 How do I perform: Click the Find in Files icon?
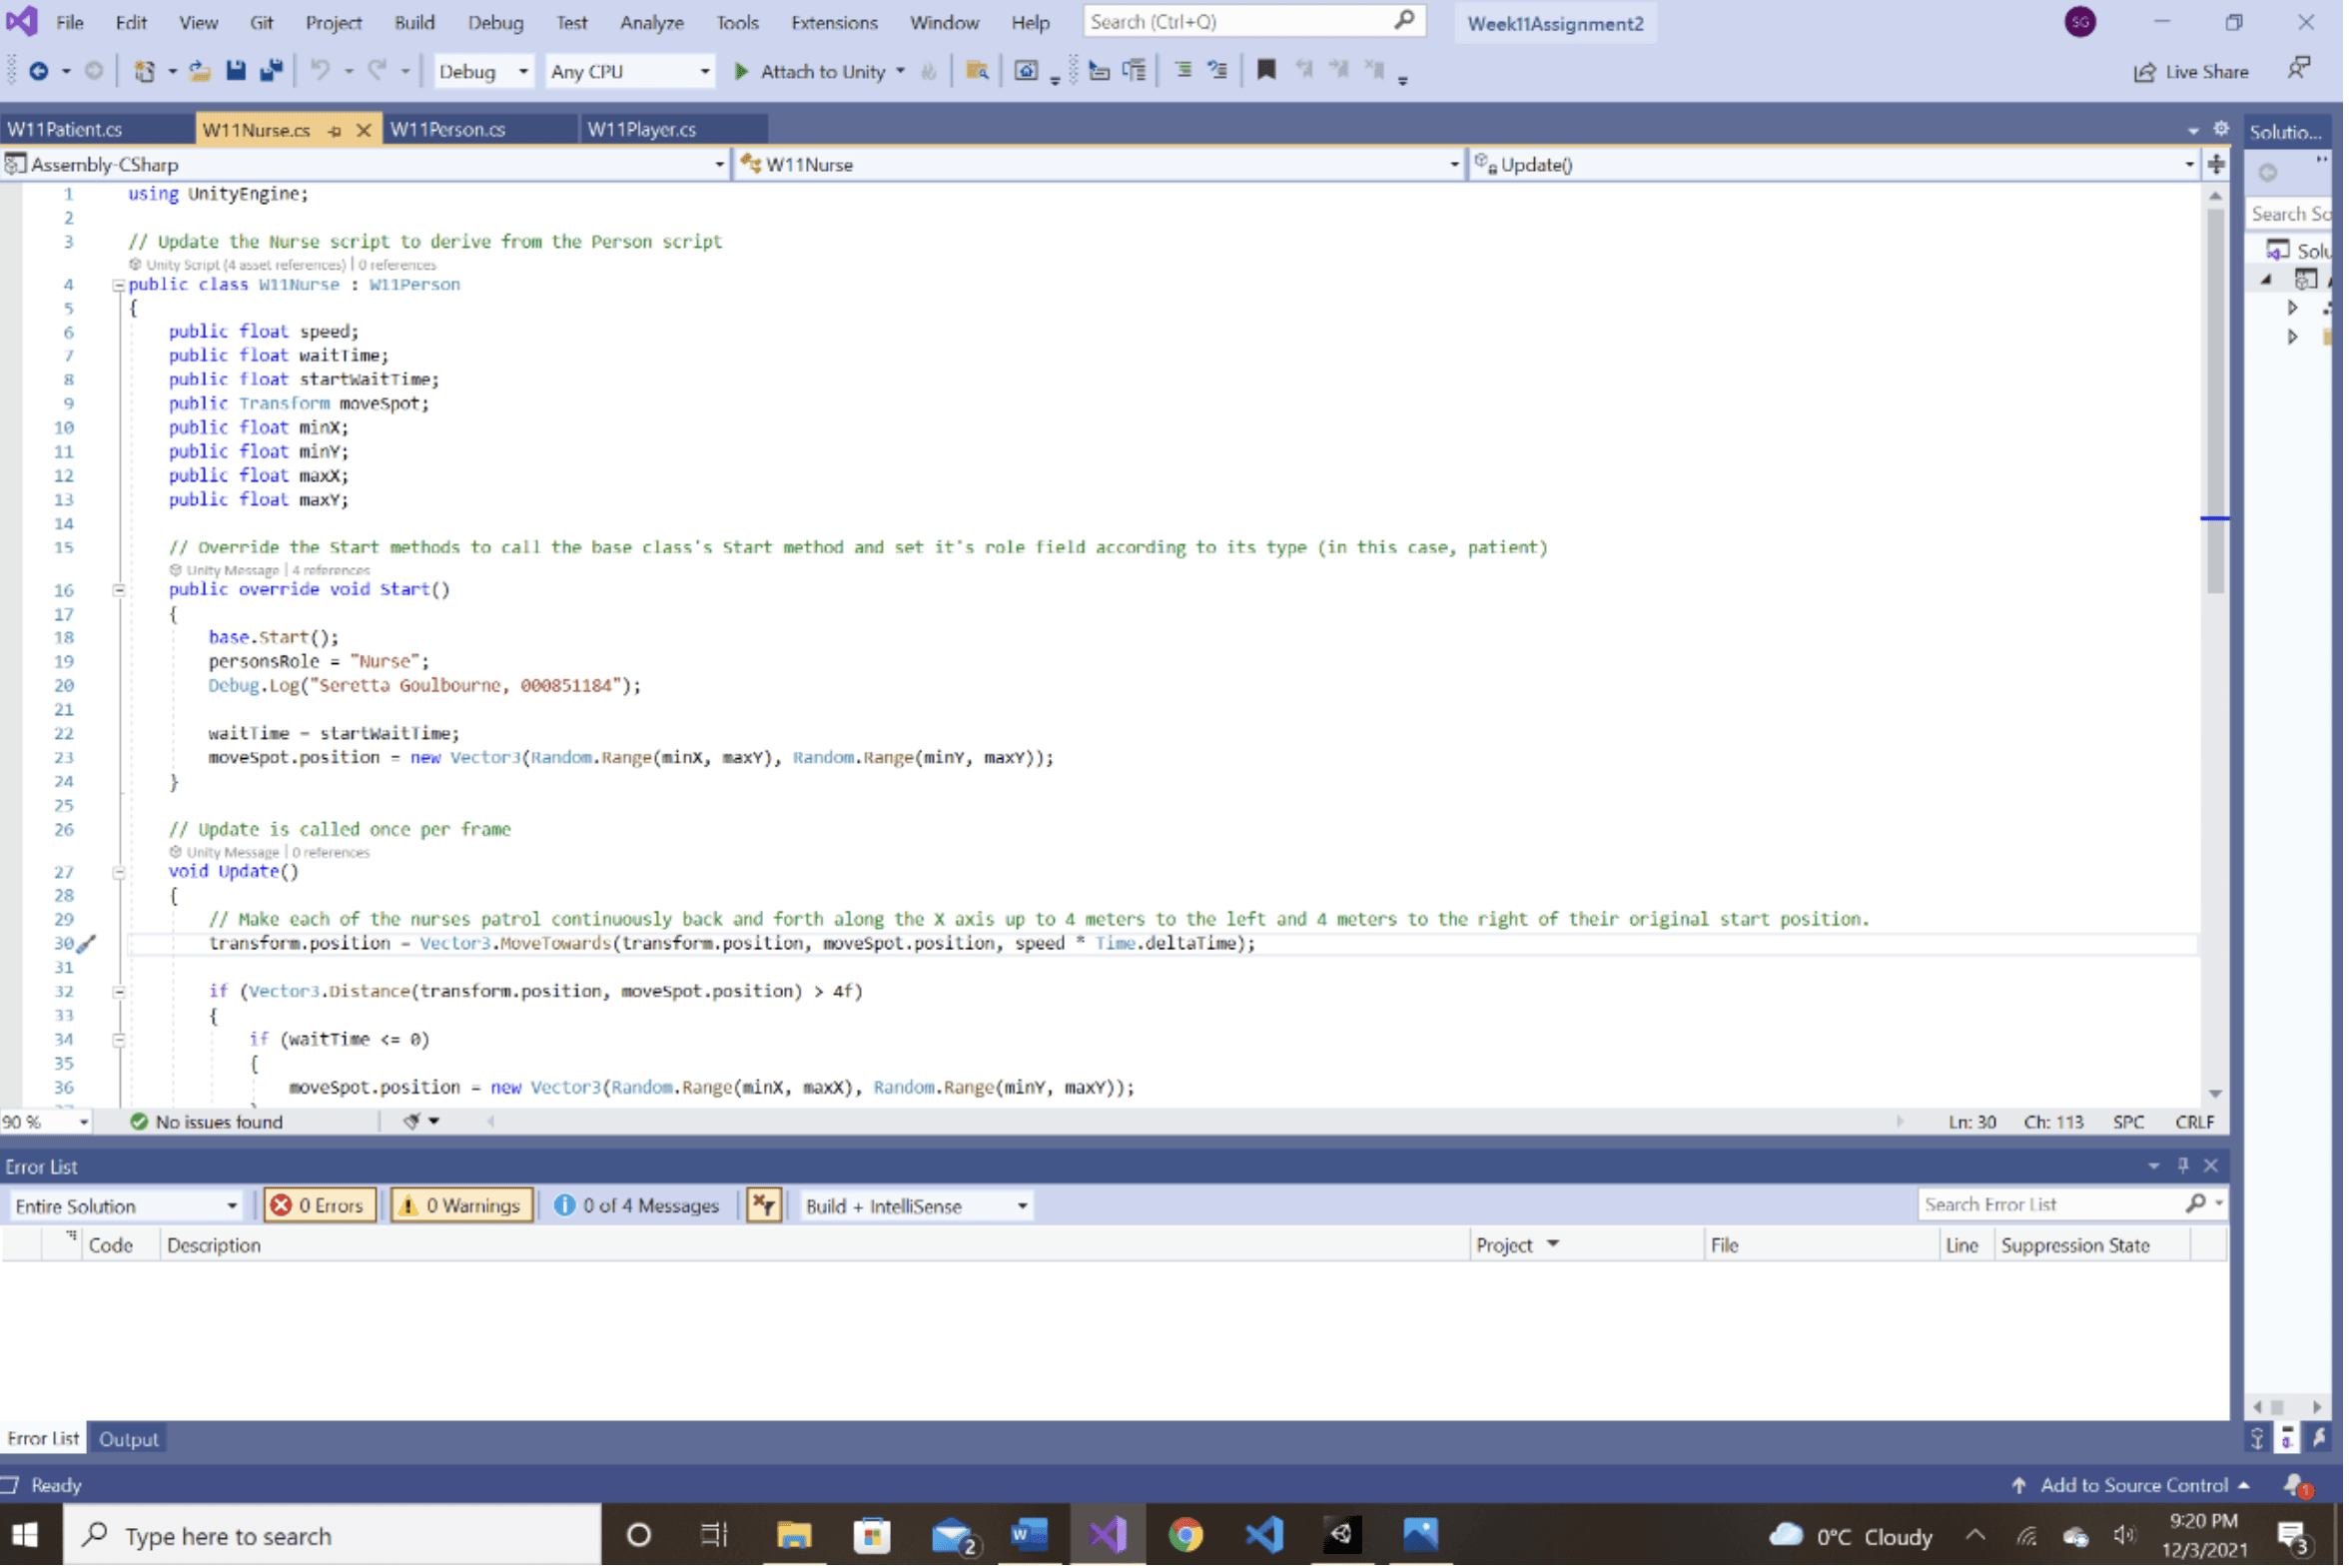click(x=978, y=71)
